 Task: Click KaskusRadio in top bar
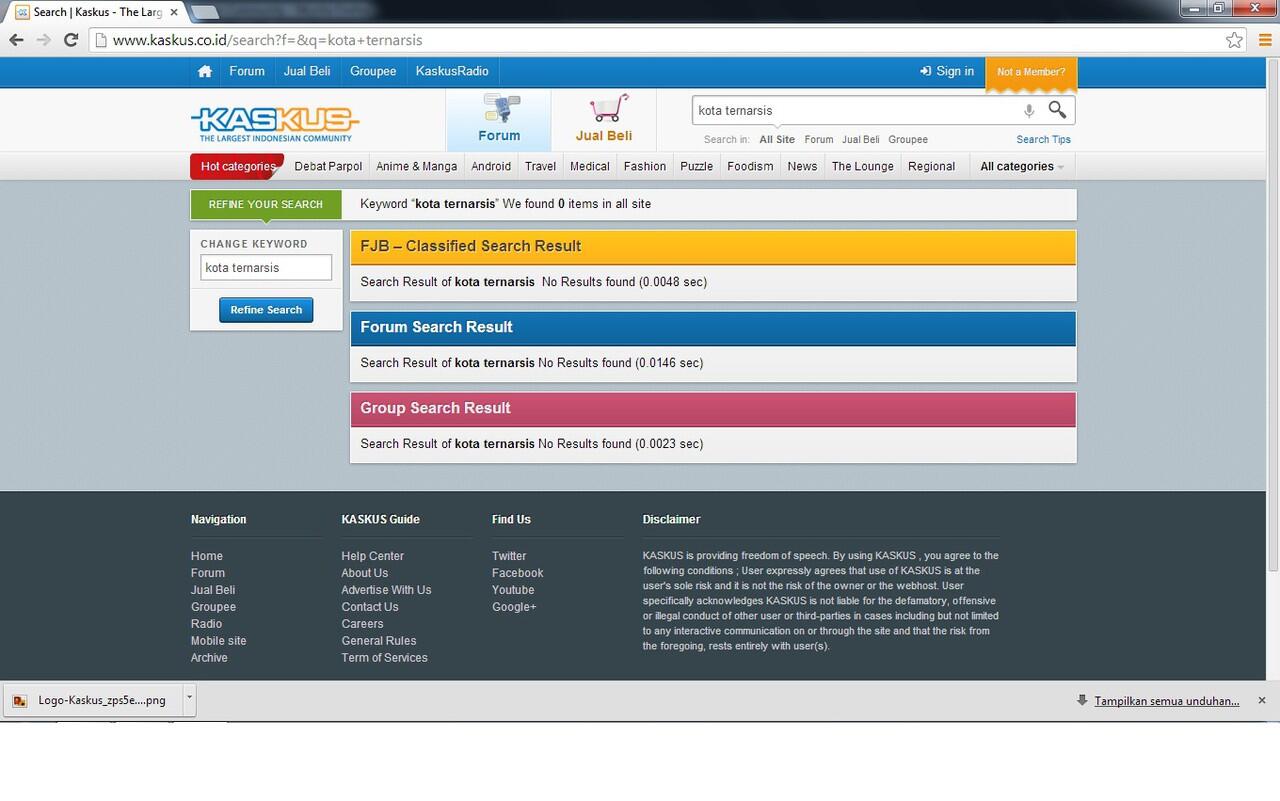point(452,71)
